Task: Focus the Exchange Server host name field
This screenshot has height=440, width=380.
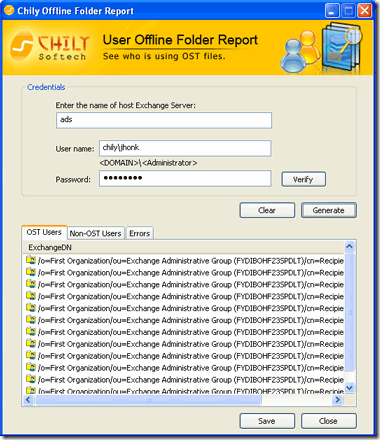Action: coord(164,120)
